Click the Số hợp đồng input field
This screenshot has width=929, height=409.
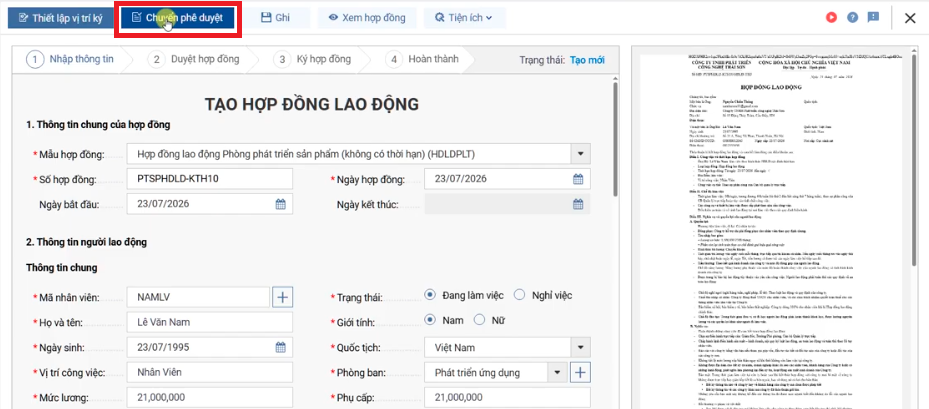pyautogui.click(x=210, y=179)
